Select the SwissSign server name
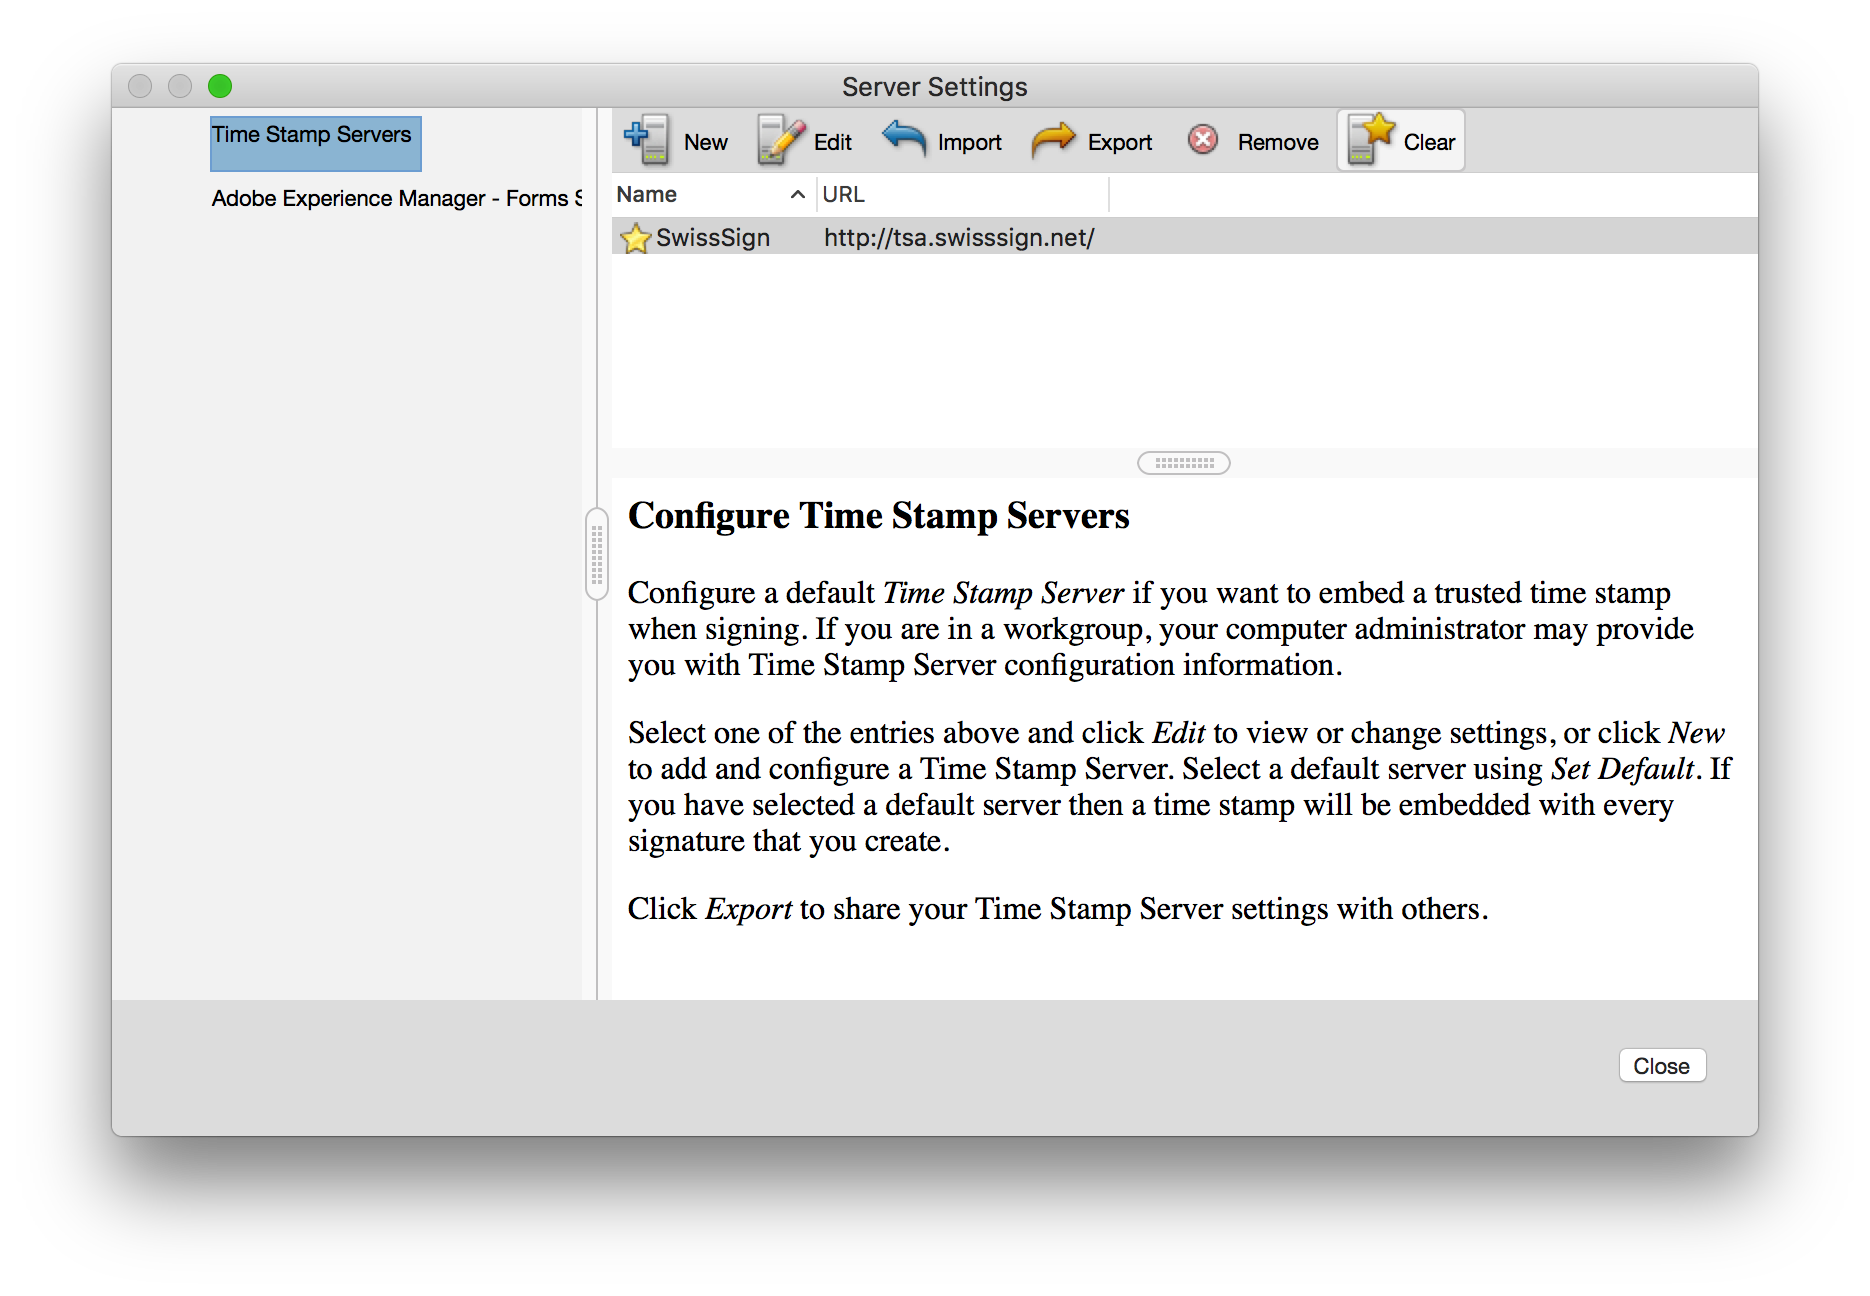1870x1296 pixels. 713,238
